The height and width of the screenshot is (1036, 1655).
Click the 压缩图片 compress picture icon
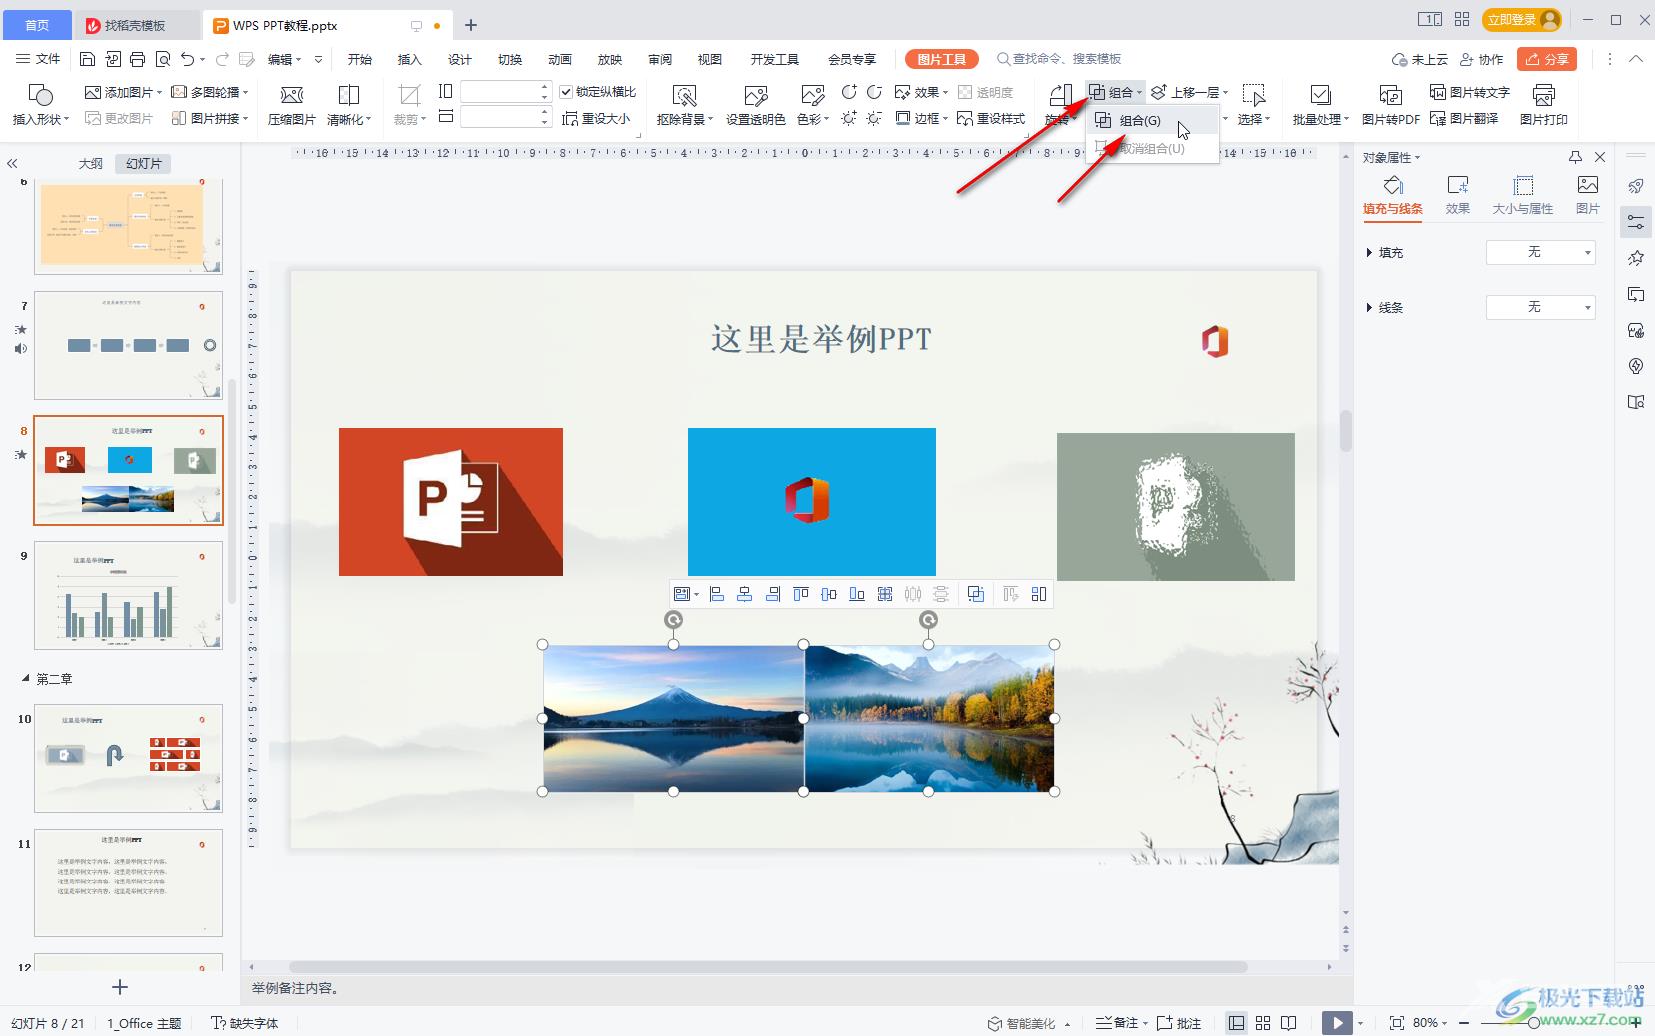(292, 104)
